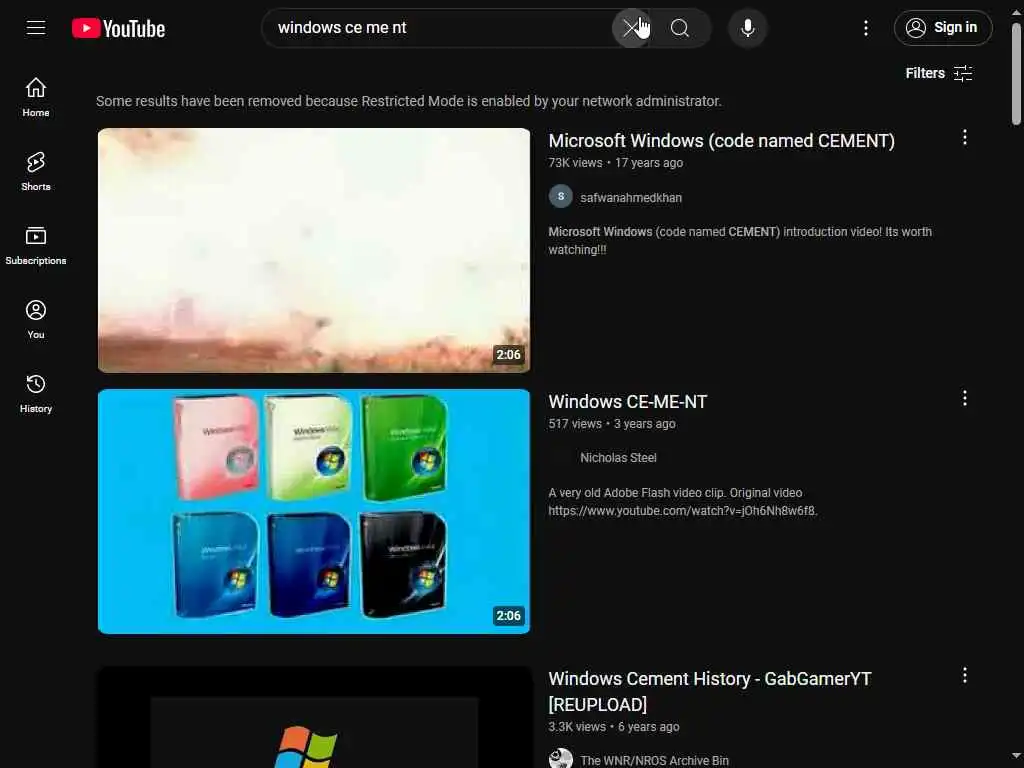Go to the YouTube logo home link
This screenshot has width=1024, height=768.
(x=118, y=28)
